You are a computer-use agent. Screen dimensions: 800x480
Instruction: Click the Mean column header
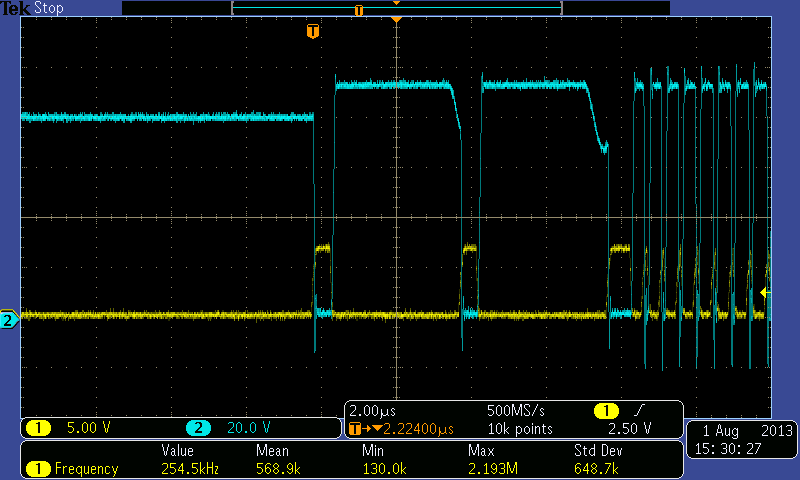point(272,450)
